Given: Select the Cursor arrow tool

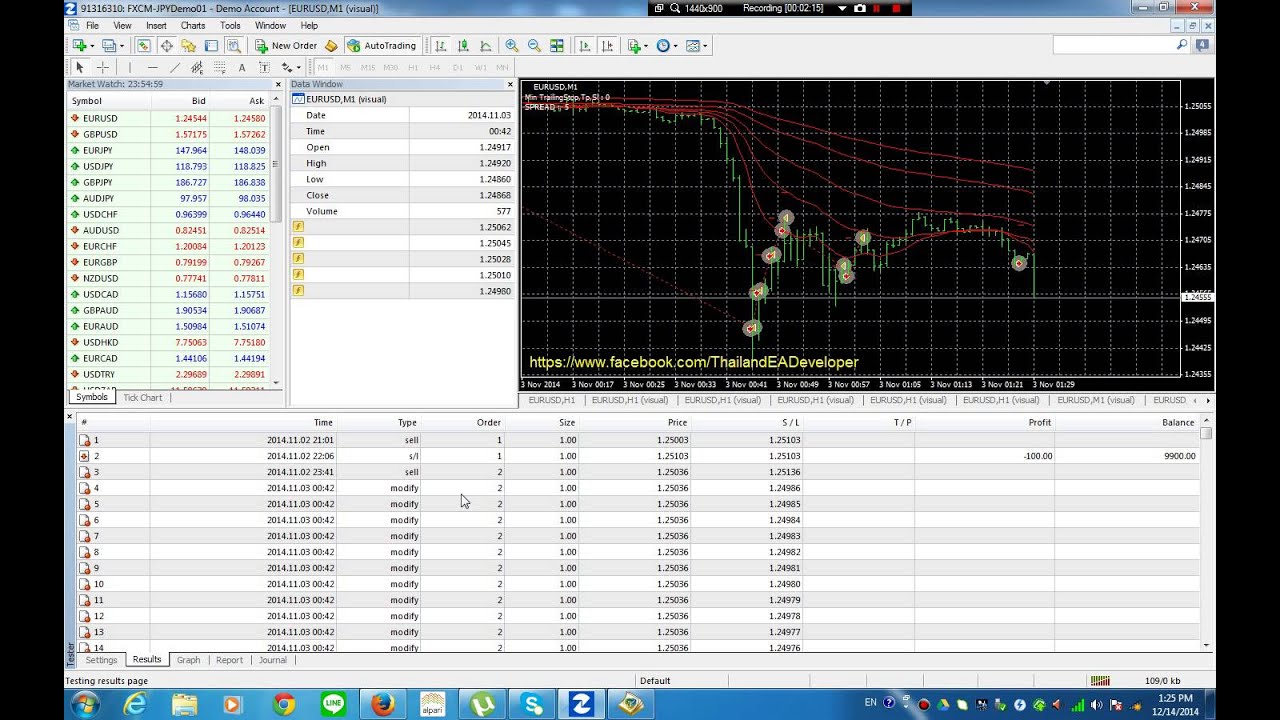Looking at the screenshot, I should click(80, 67).
